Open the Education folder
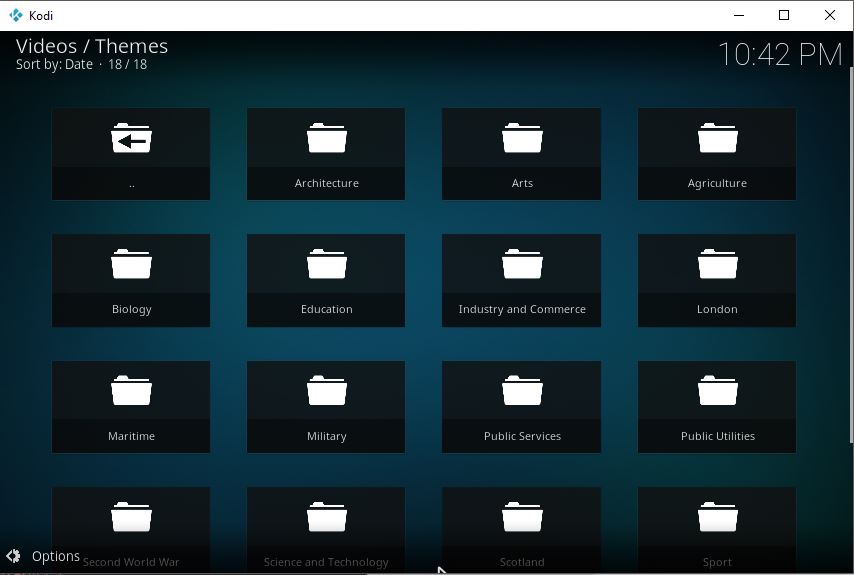This screenshot has width=854, height=575. click(326, 280)
